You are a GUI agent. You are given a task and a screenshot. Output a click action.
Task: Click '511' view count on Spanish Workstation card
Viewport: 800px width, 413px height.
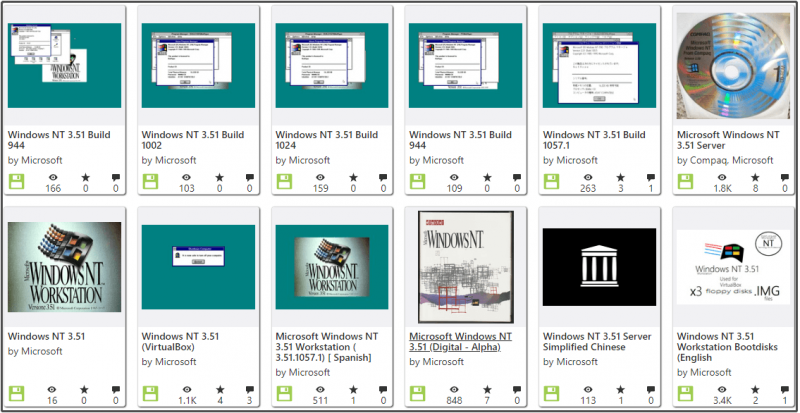coord(320,401)
